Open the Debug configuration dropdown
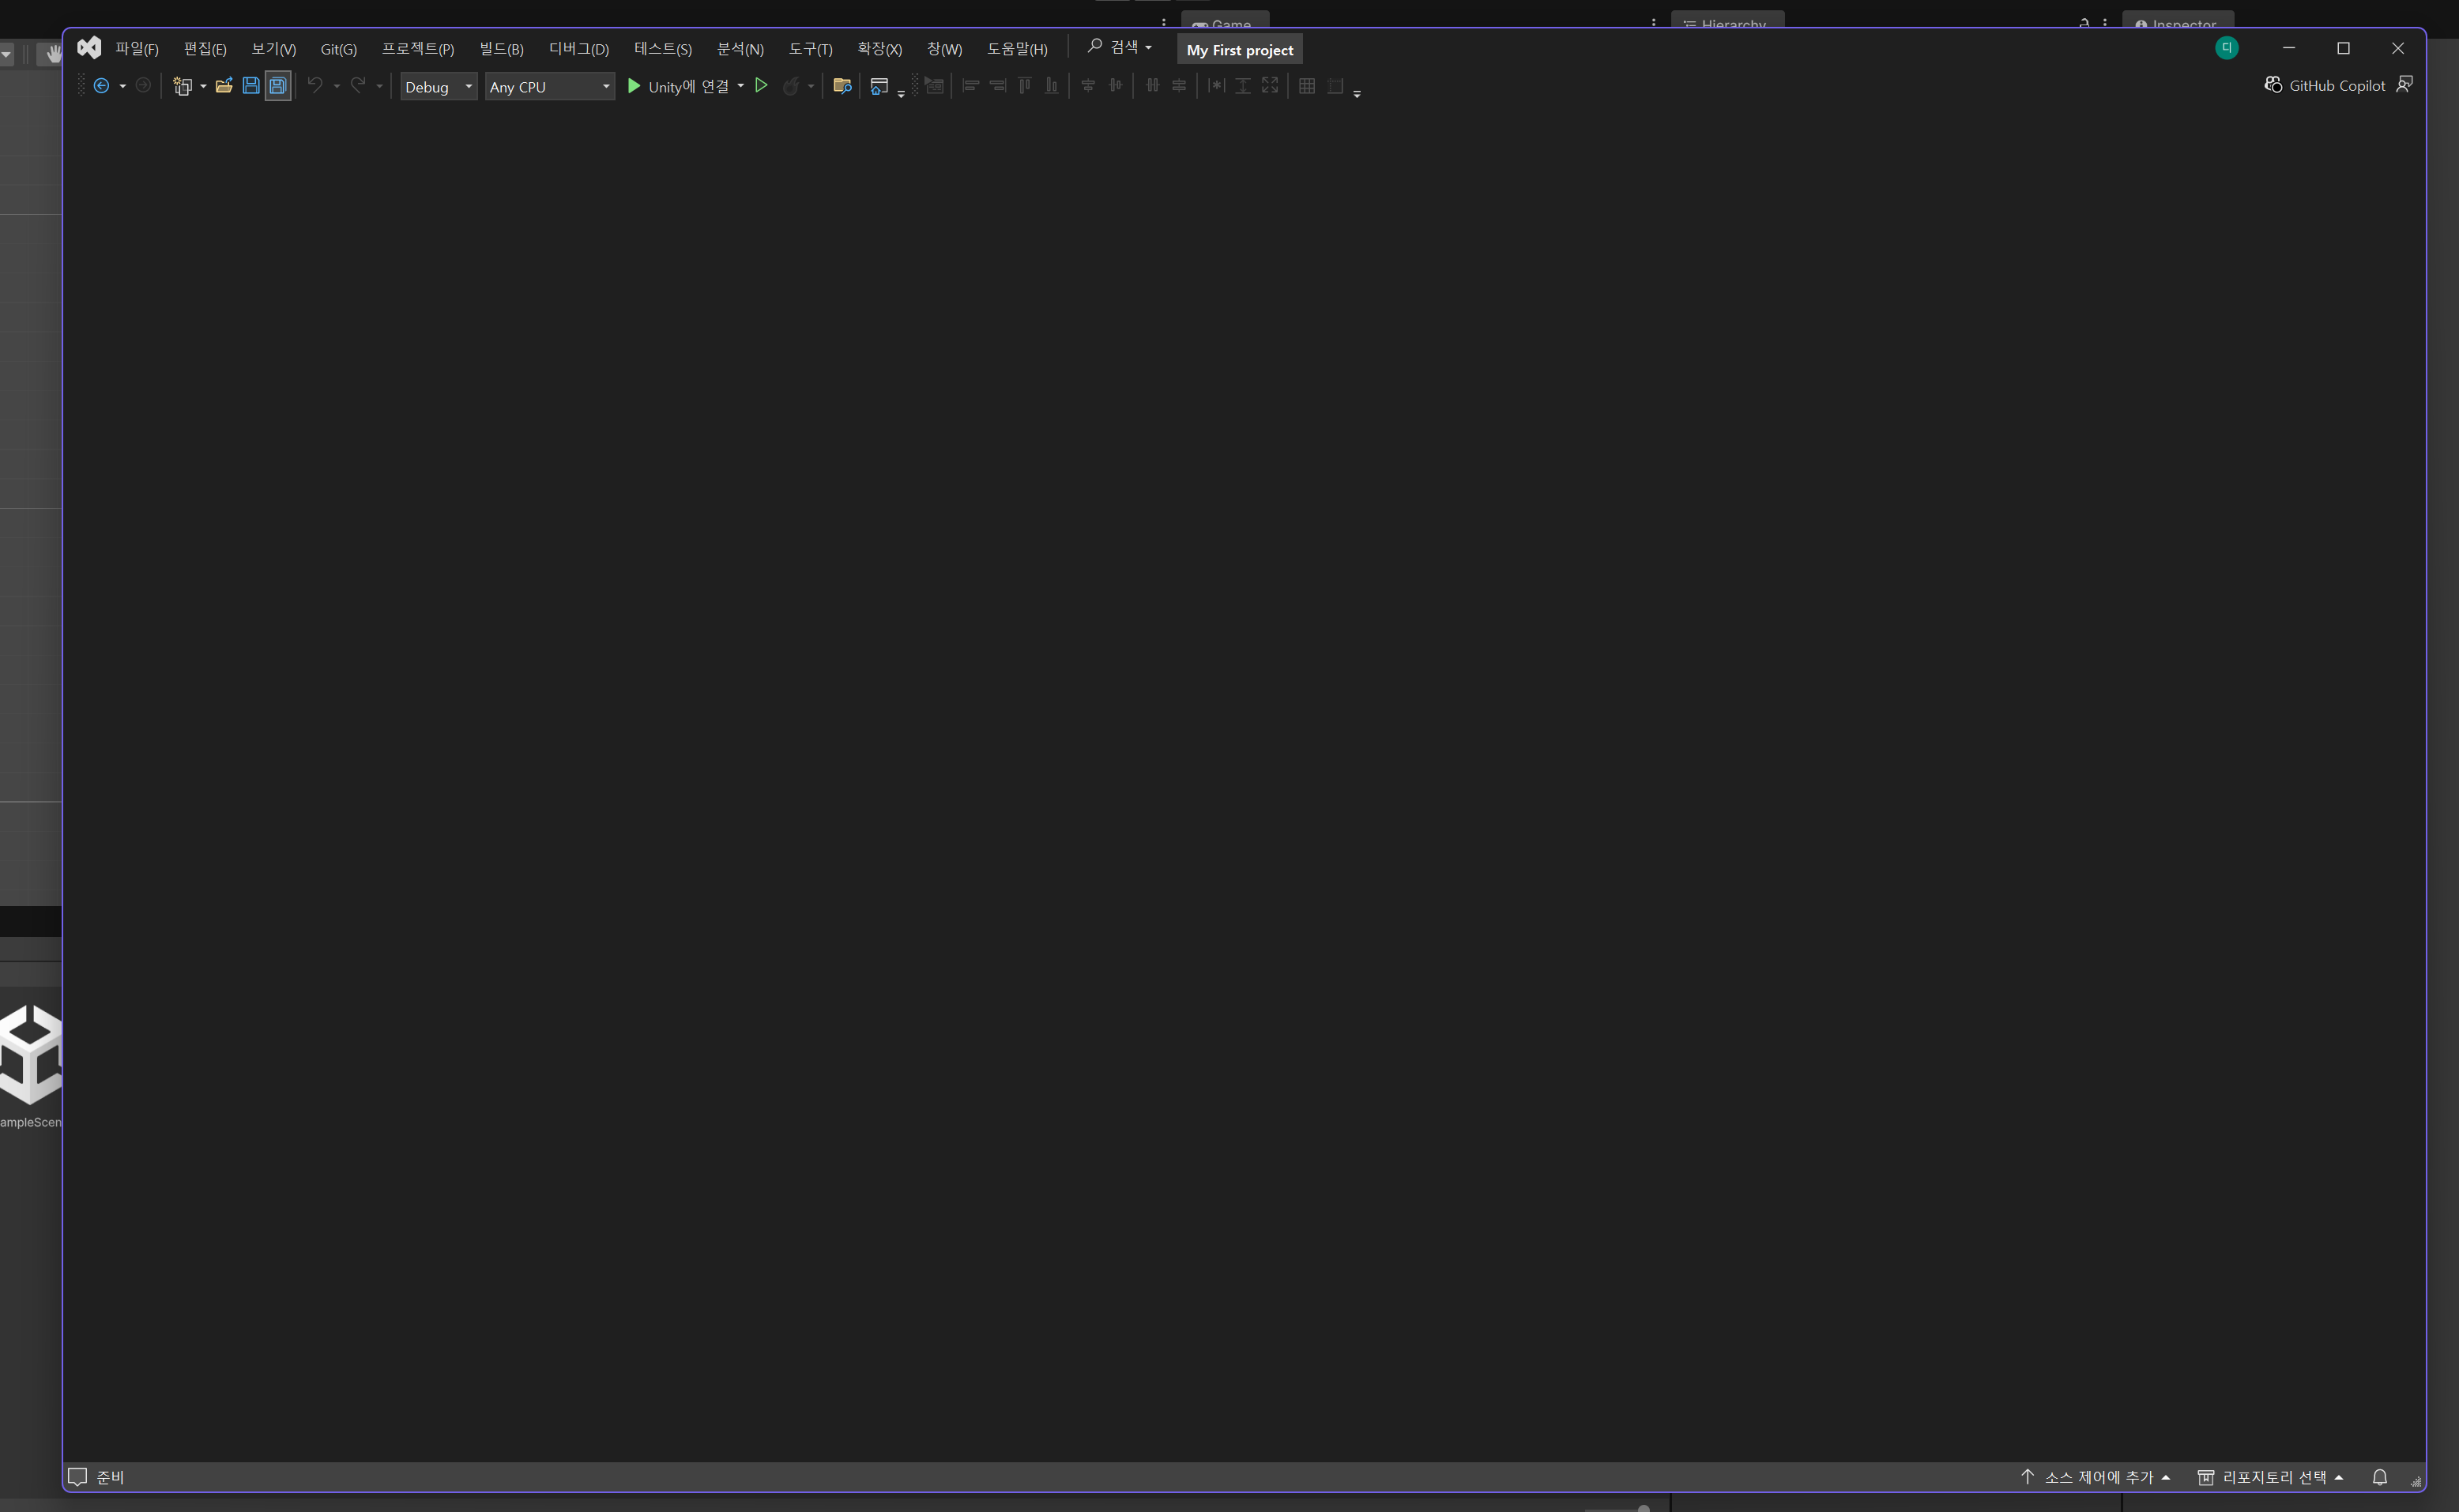The height and width of the screenshot is (1512, 2459). pos(438,87)
